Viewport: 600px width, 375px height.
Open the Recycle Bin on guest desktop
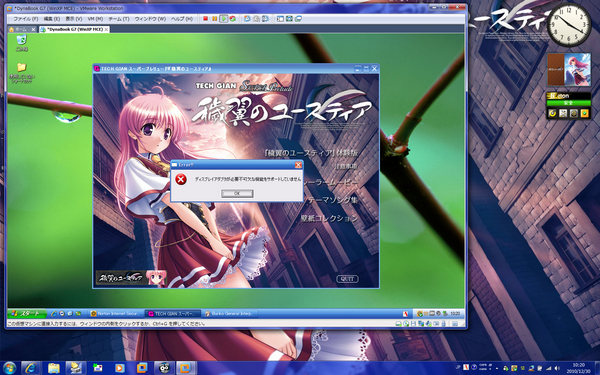coord(22,43)
